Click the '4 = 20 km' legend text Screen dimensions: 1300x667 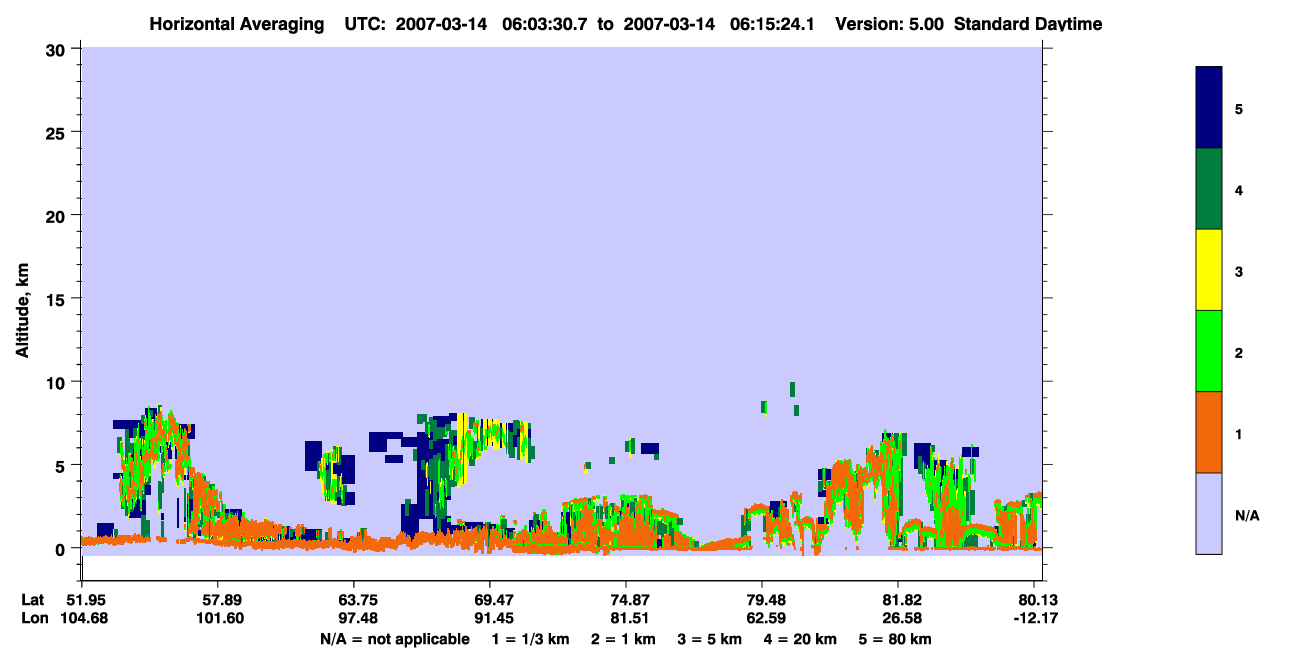[802, 639]
